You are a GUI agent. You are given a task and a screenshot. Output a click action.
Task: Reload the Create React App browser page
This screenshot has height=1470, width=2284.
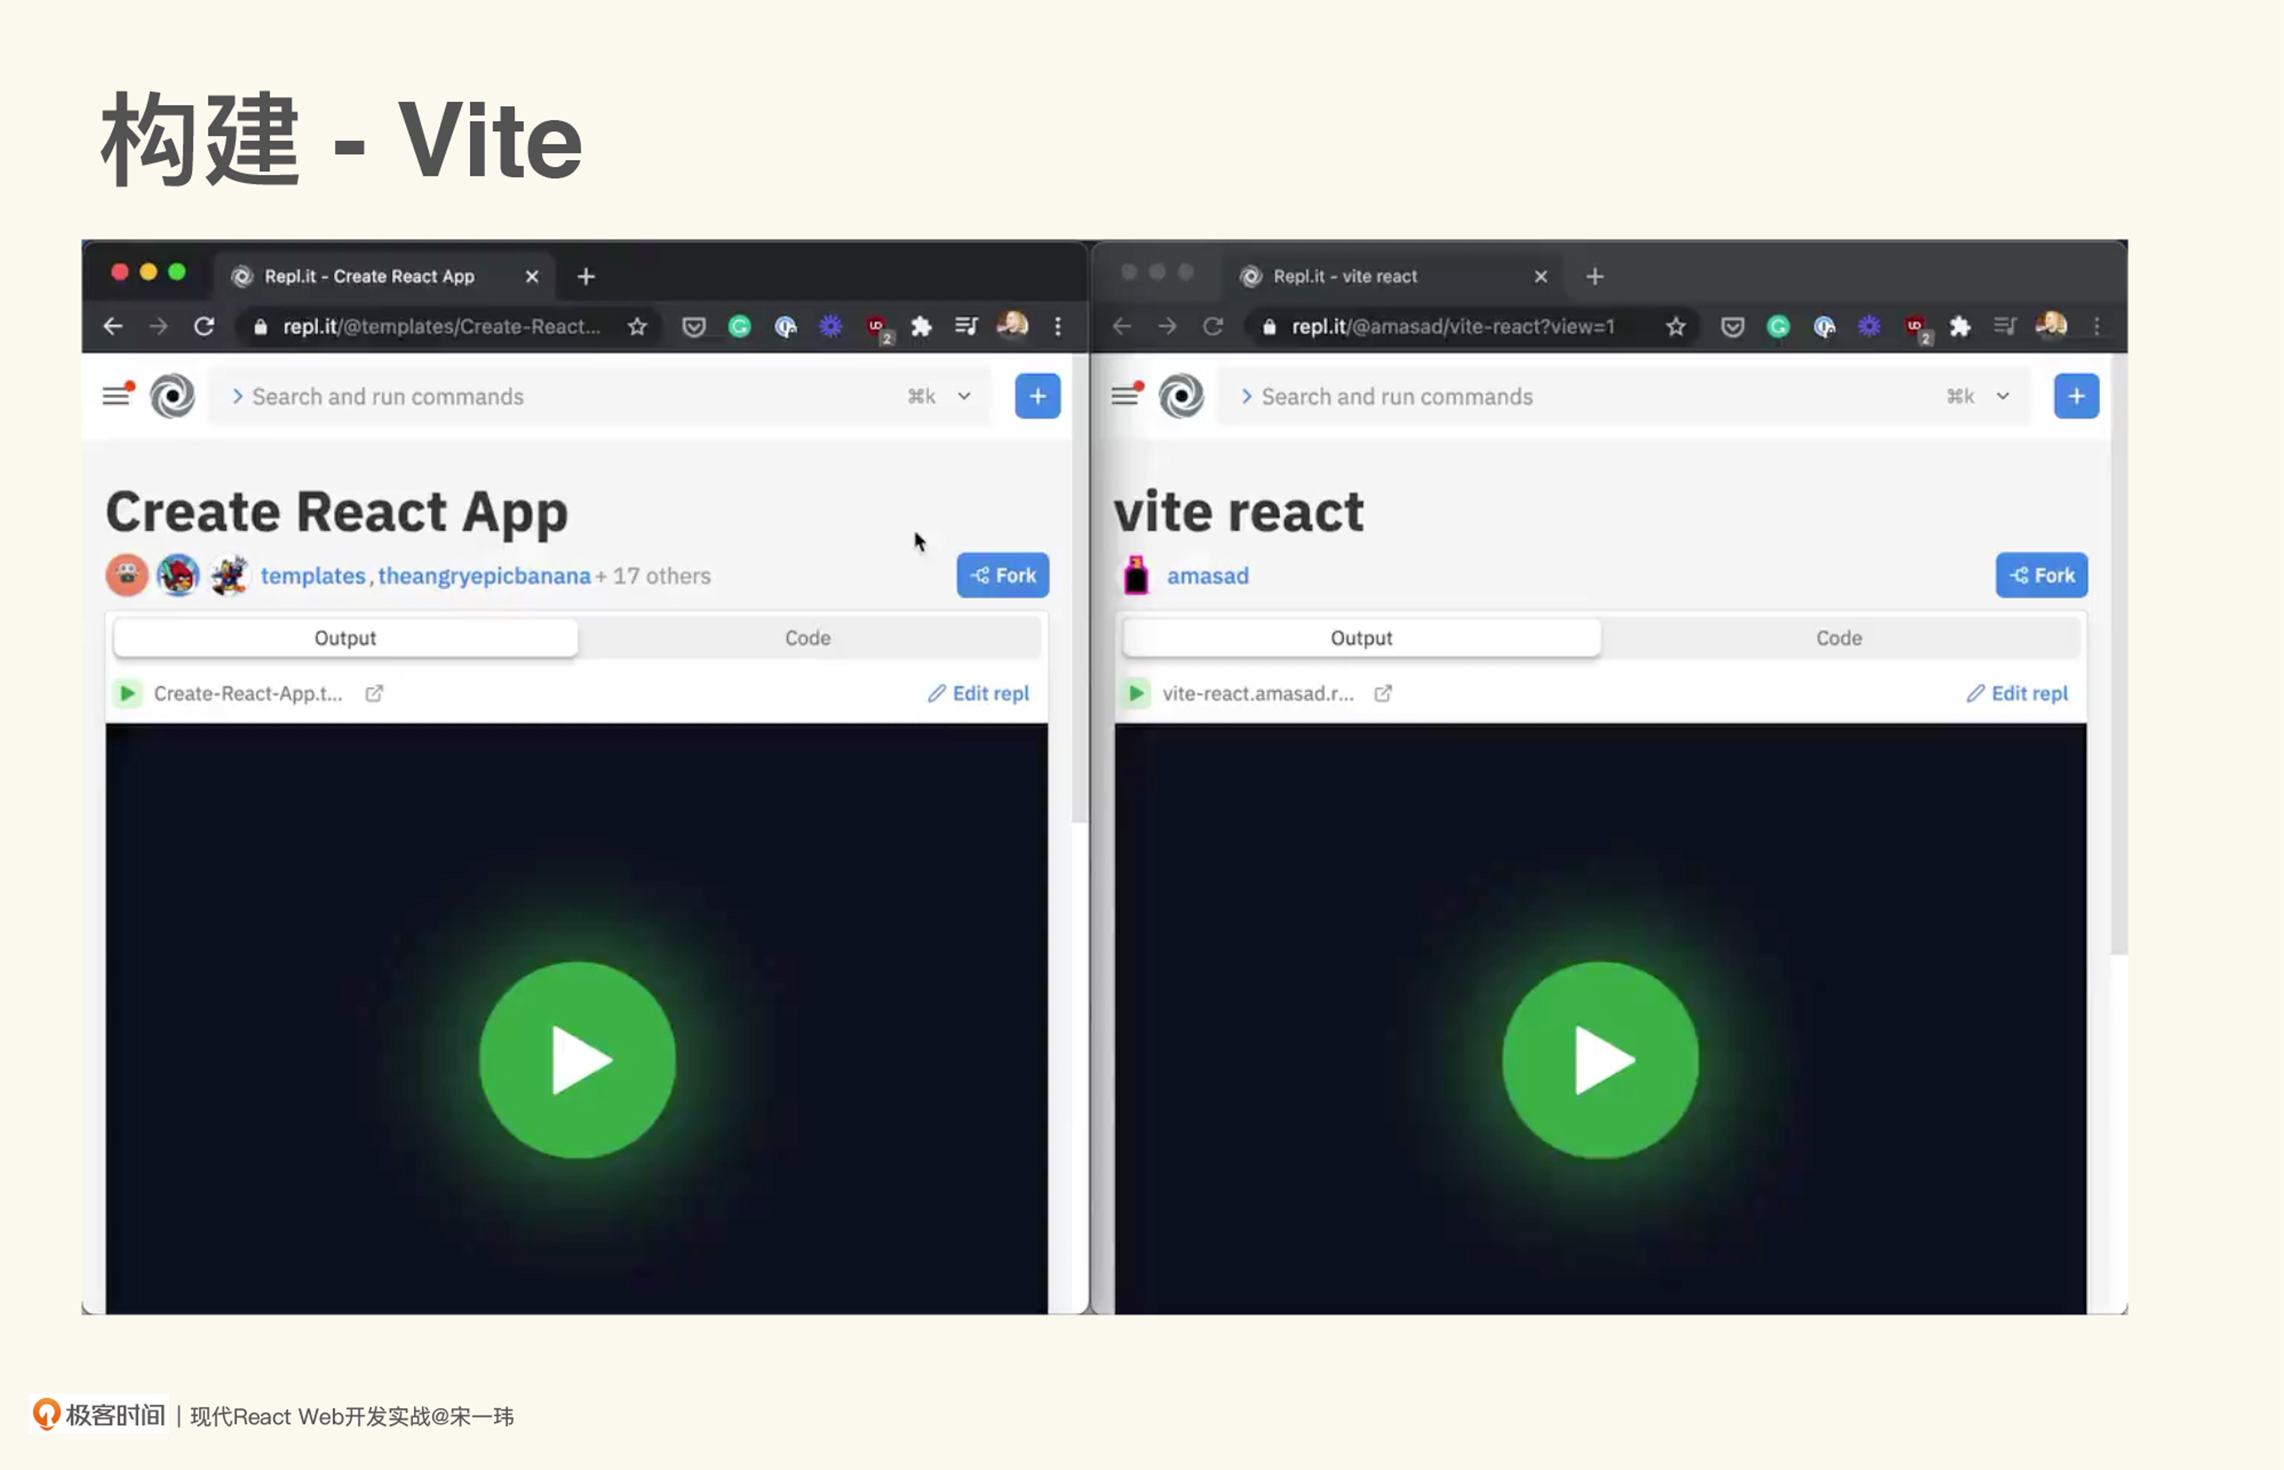click(204, 326)
